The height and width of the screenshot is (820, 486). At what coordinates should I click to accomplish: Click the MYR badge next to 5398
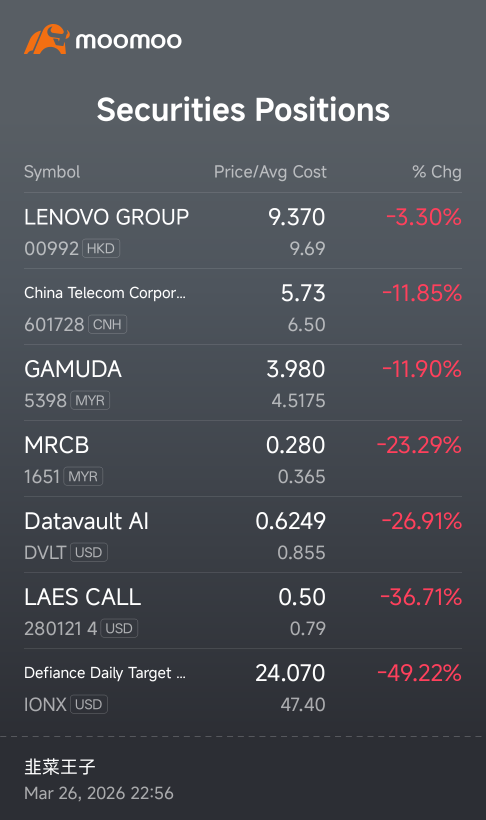90,401
